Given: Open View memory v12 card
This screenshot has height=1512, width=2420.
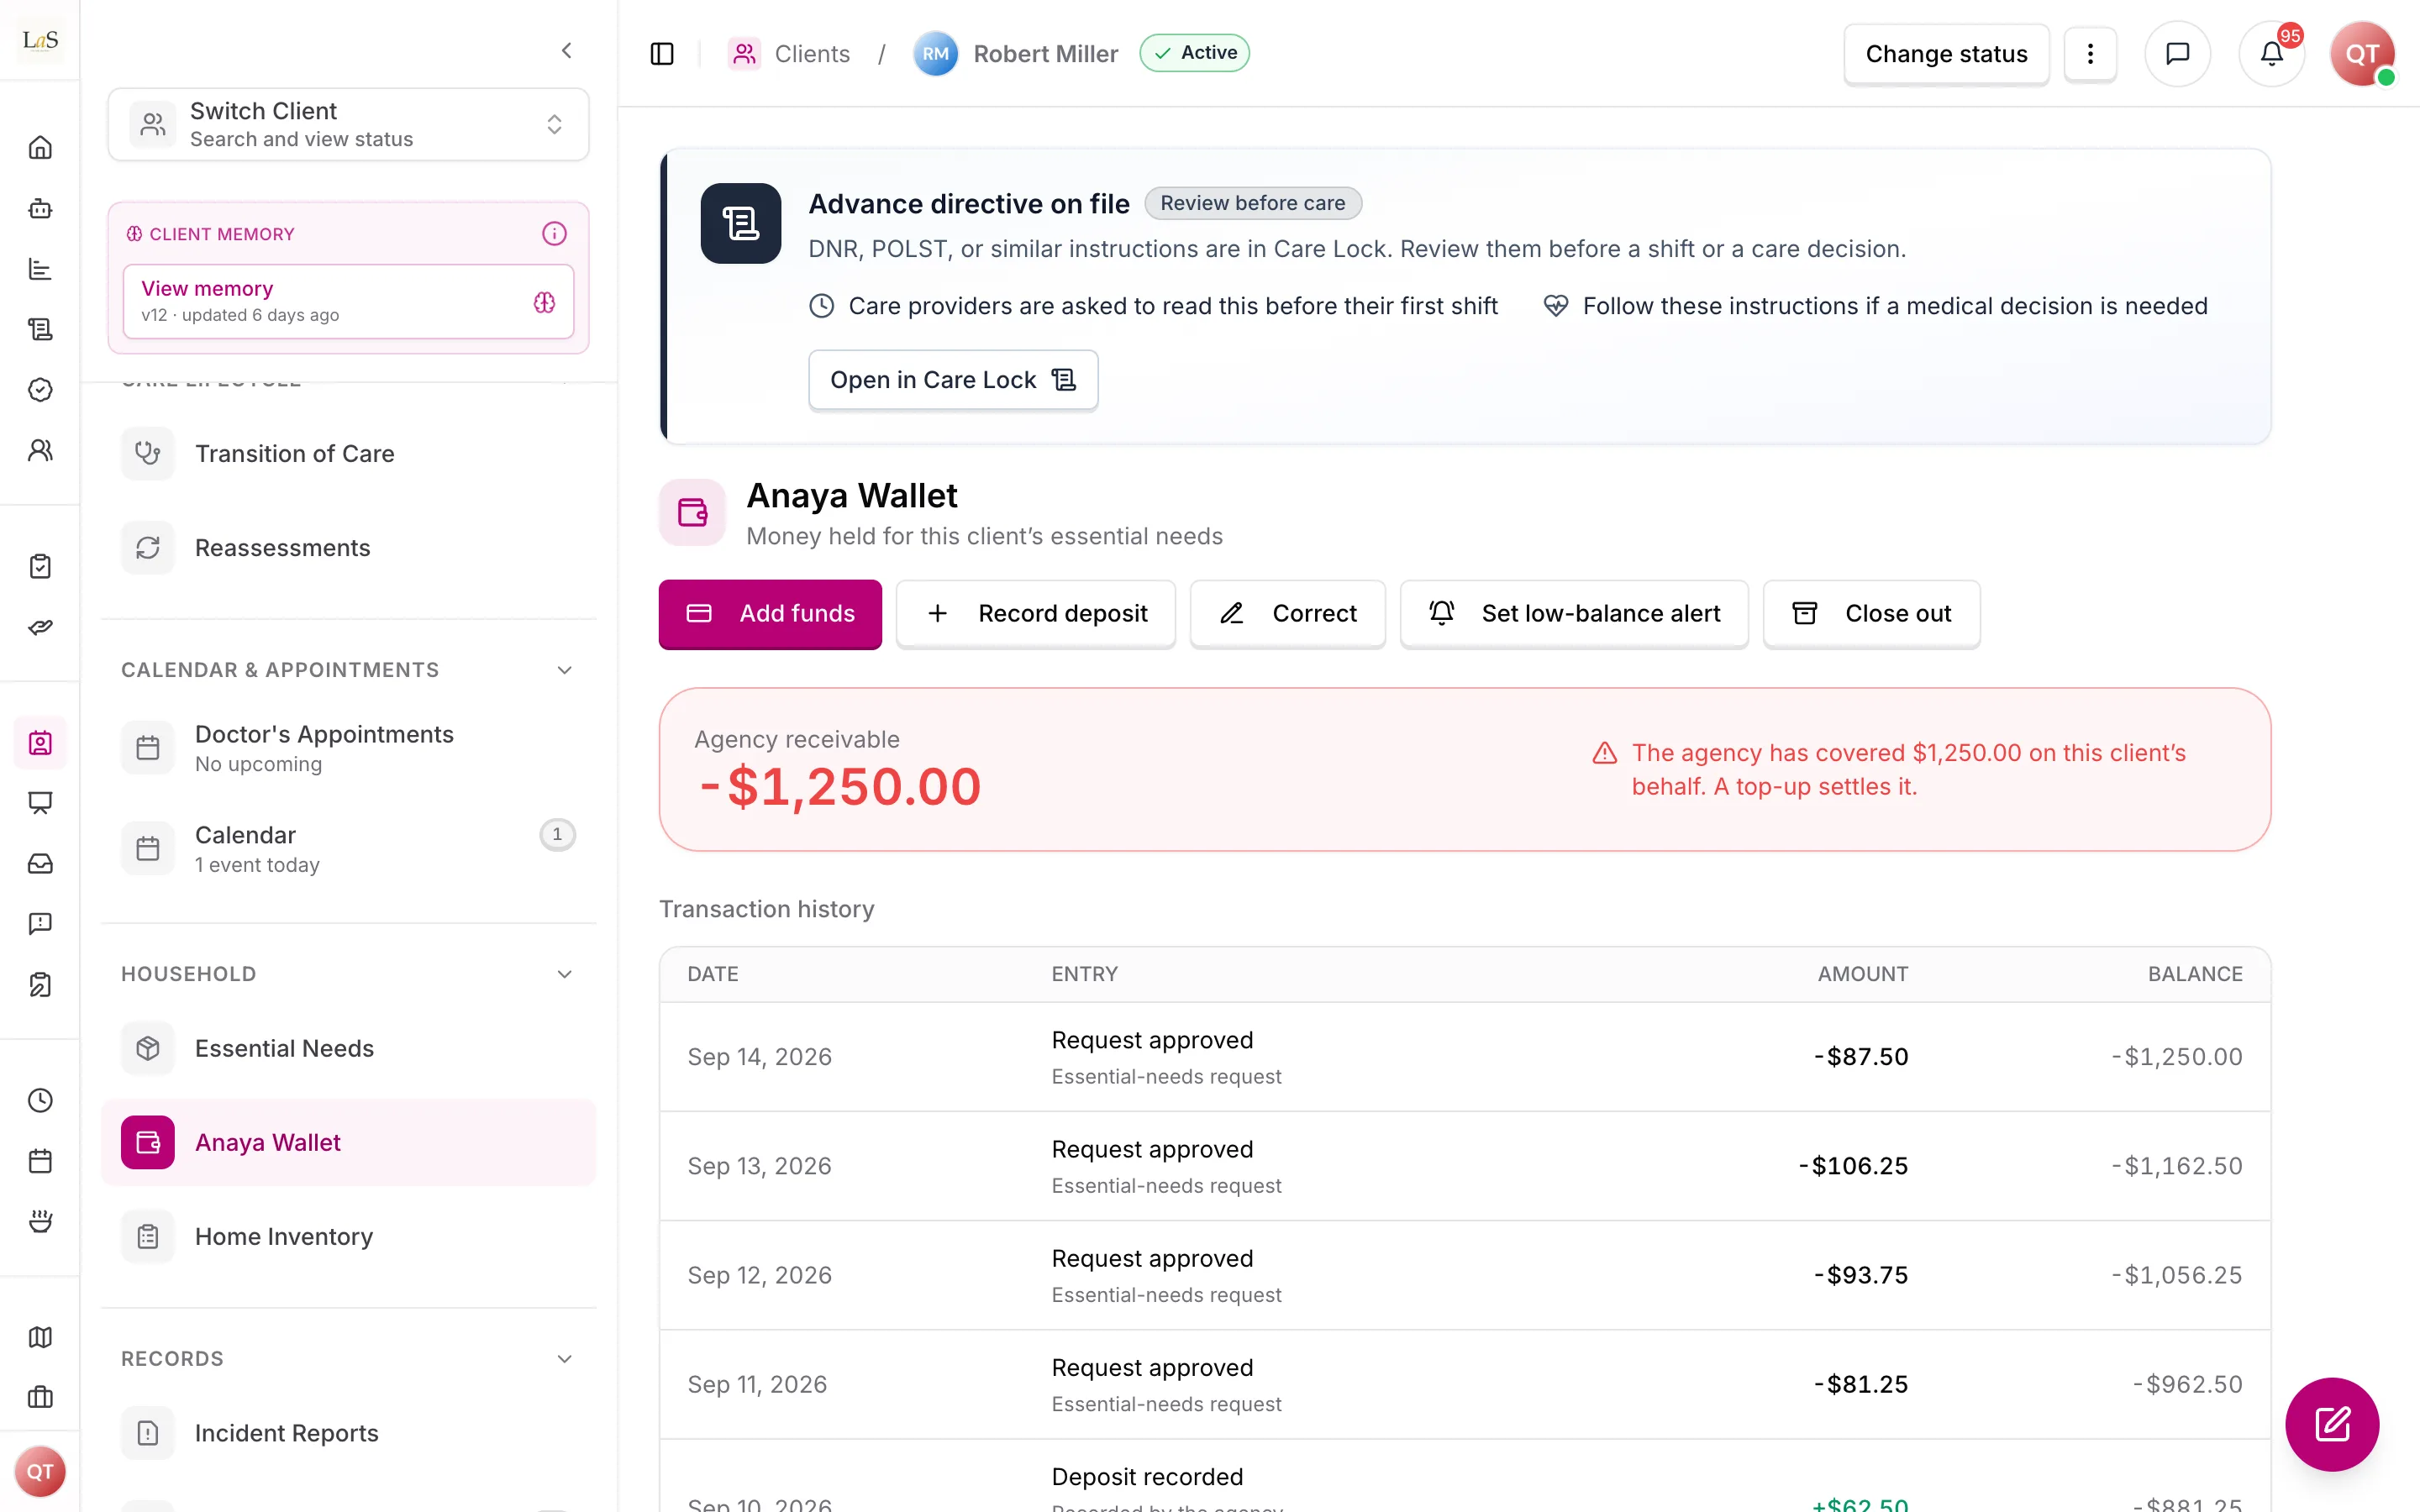Looking at the screenshot, I should coord(348,301).
